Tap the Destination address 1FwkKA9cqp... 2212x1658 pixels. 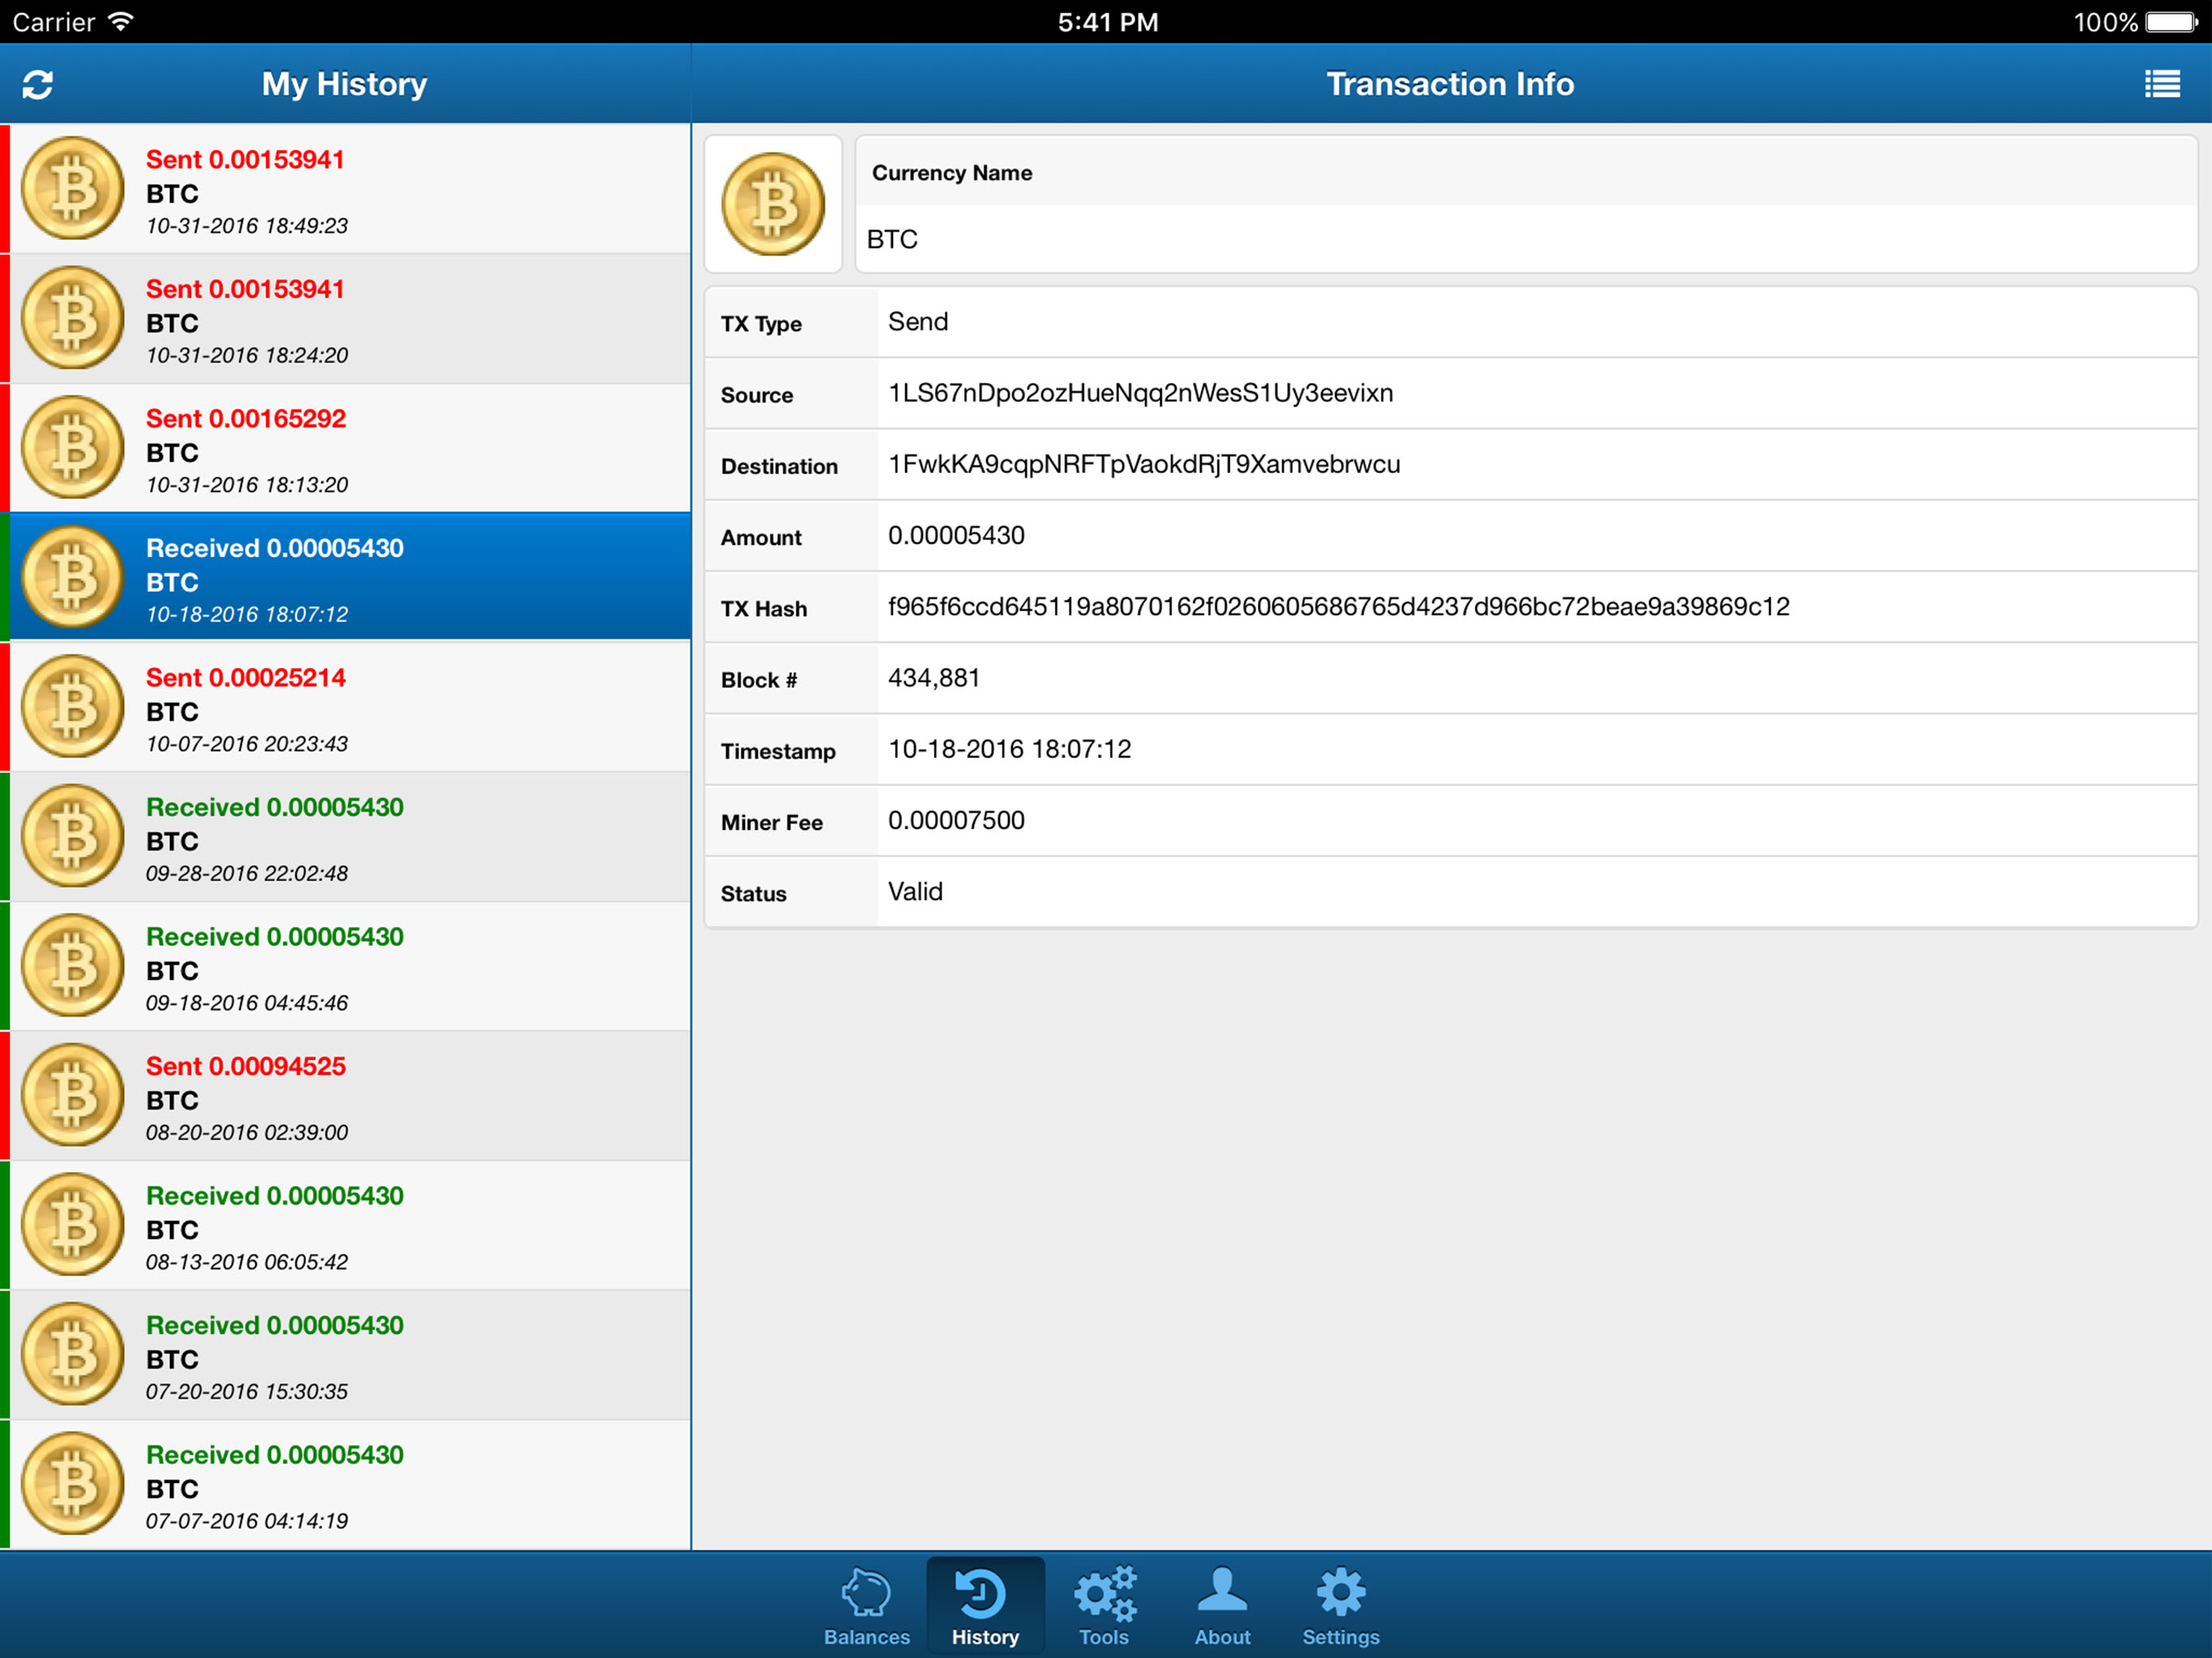(1144, 465)
